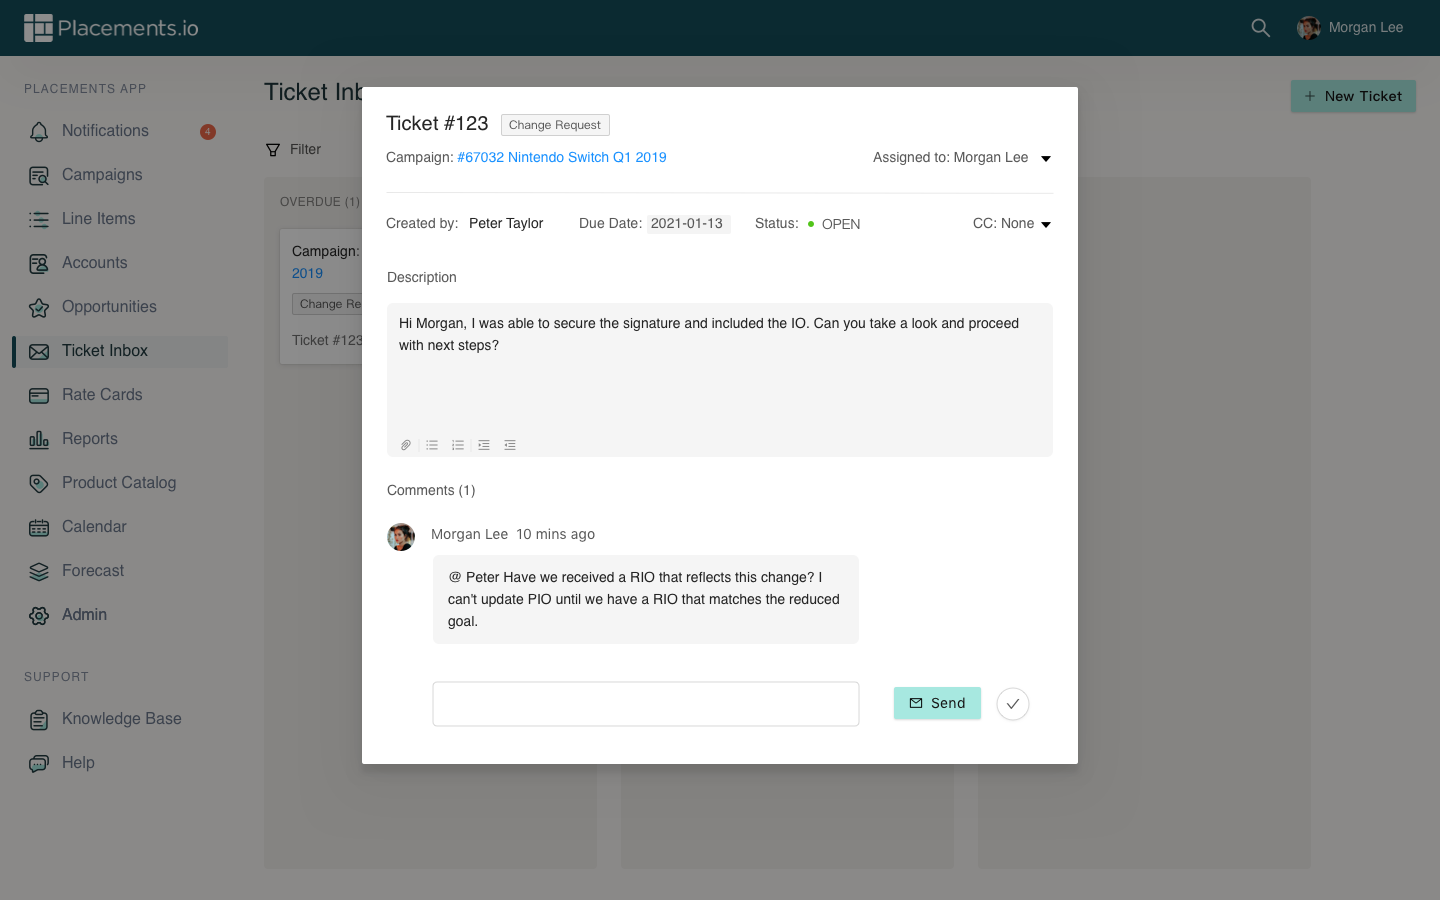Decrease indent in description editor
The width and height of the screenshot is (1440, 900).
pos(510,445)
